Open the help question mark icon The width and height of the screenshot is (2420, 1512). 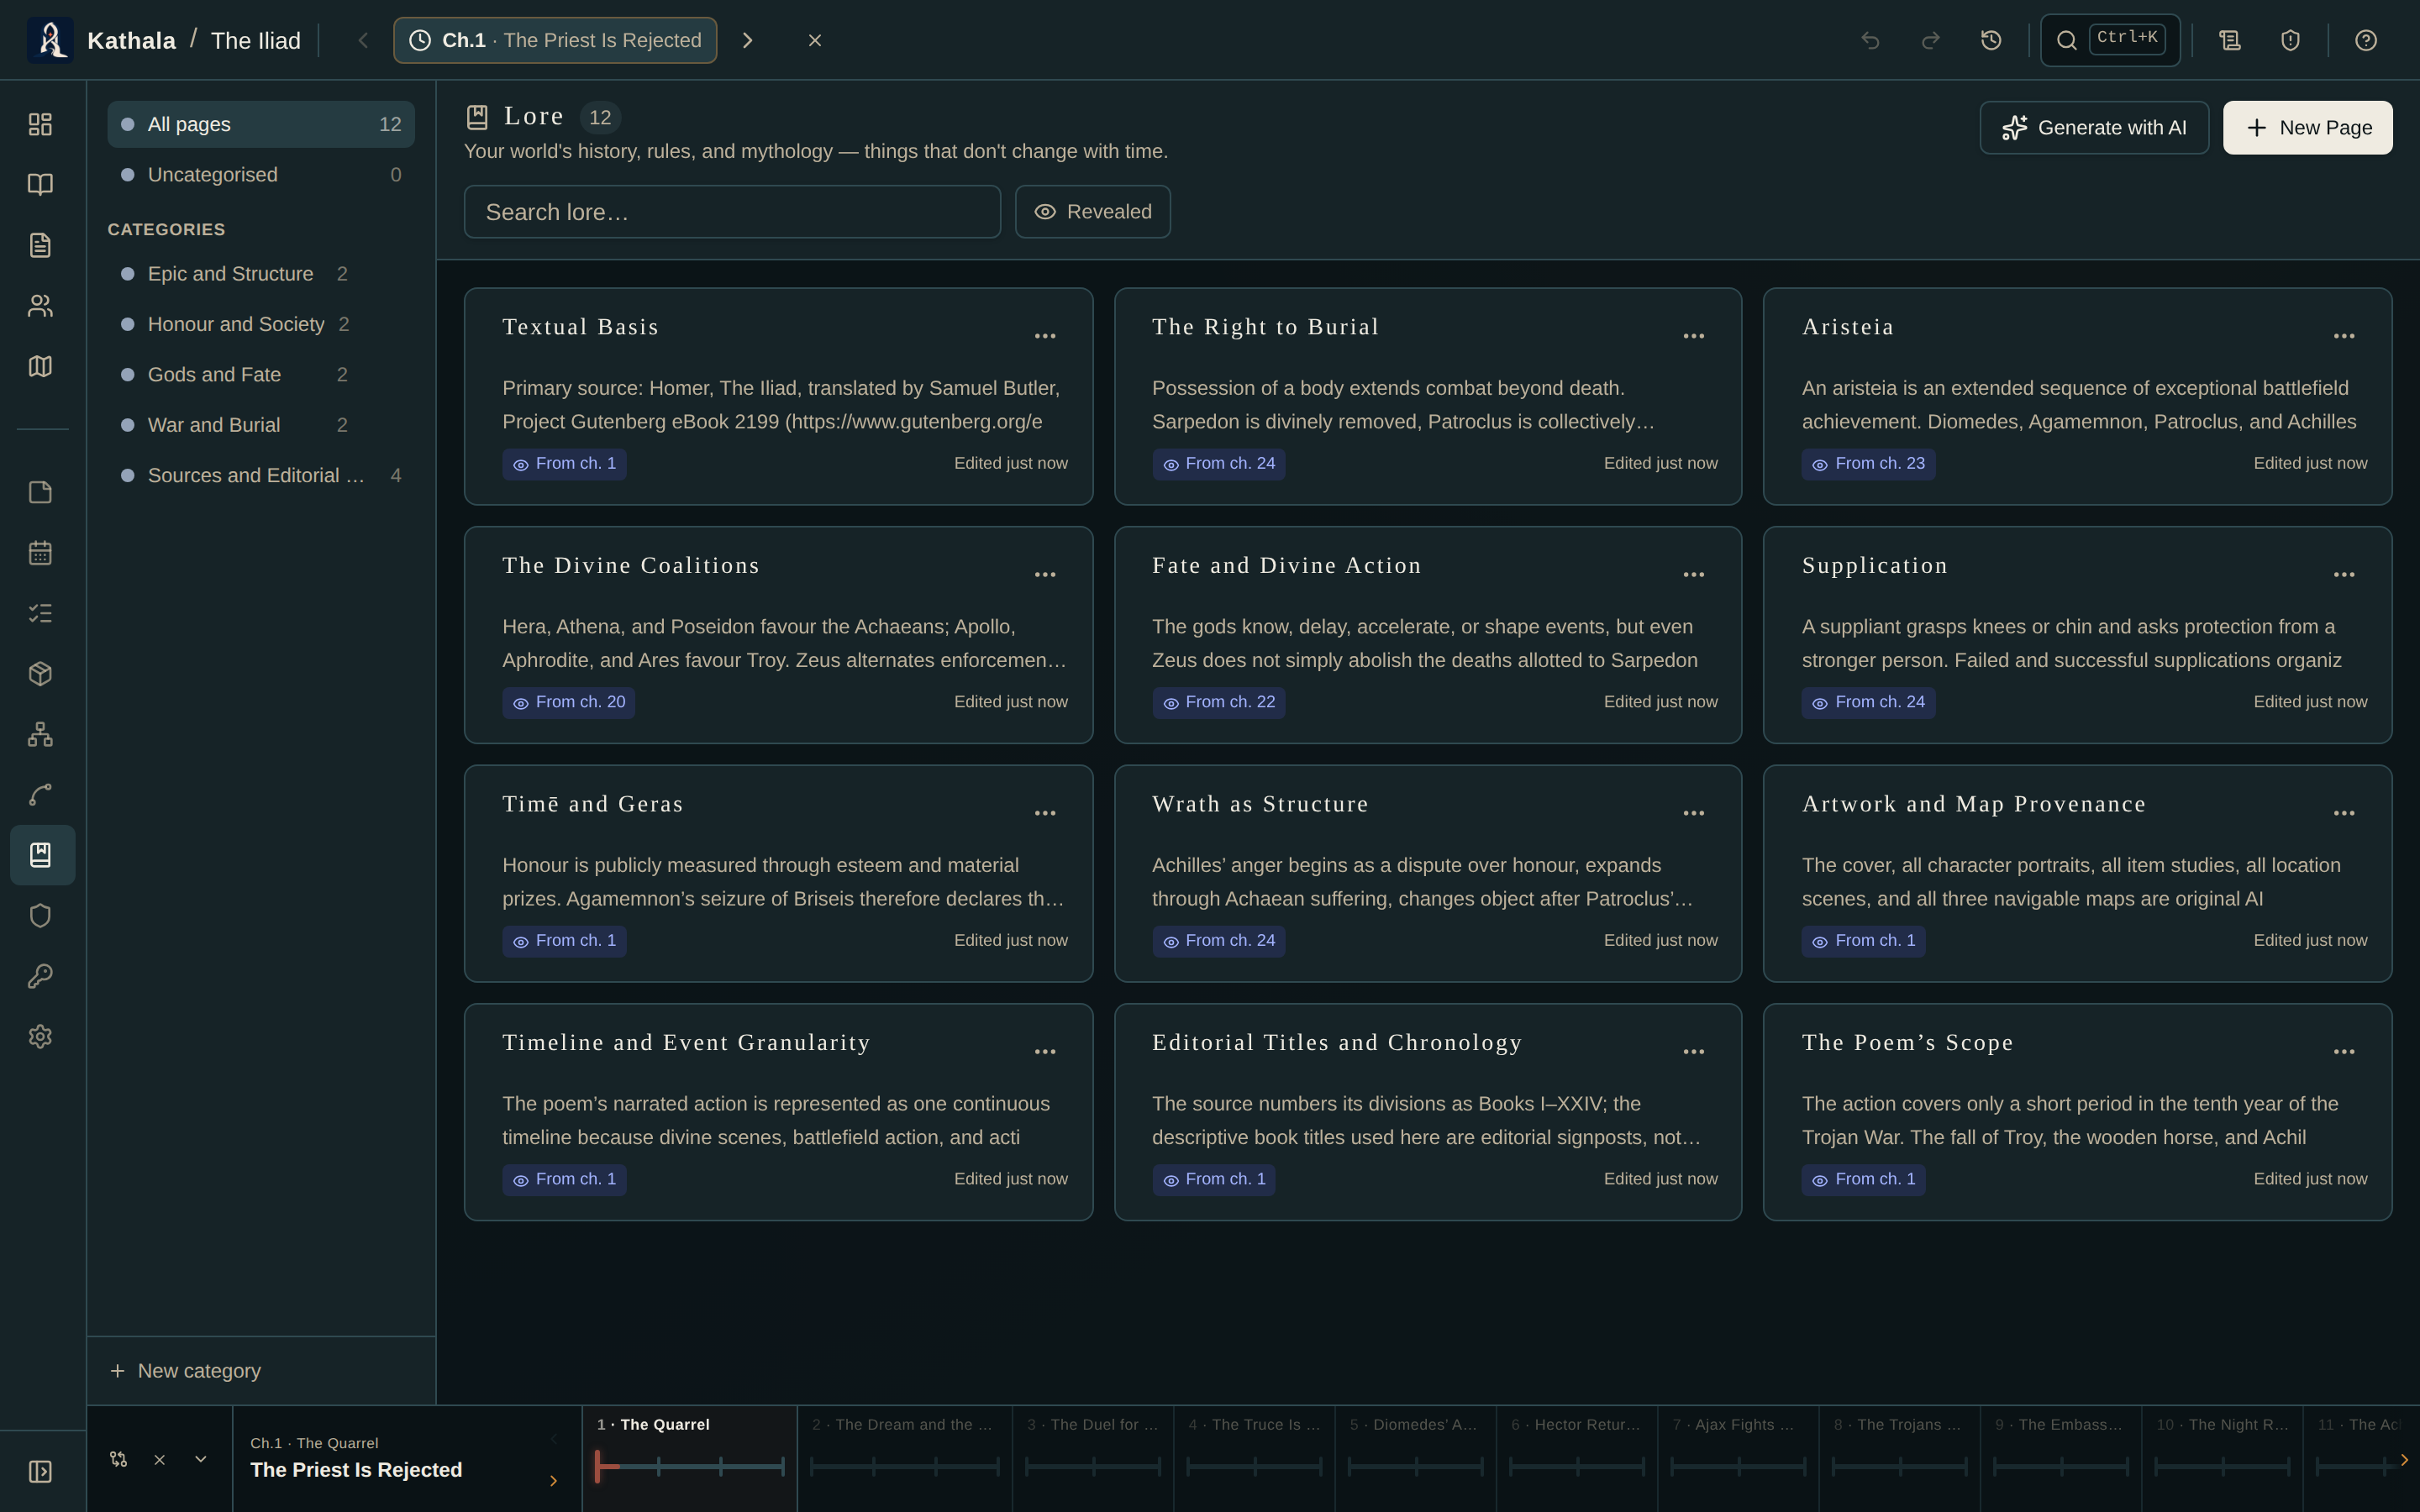(x=2365, y=40)
